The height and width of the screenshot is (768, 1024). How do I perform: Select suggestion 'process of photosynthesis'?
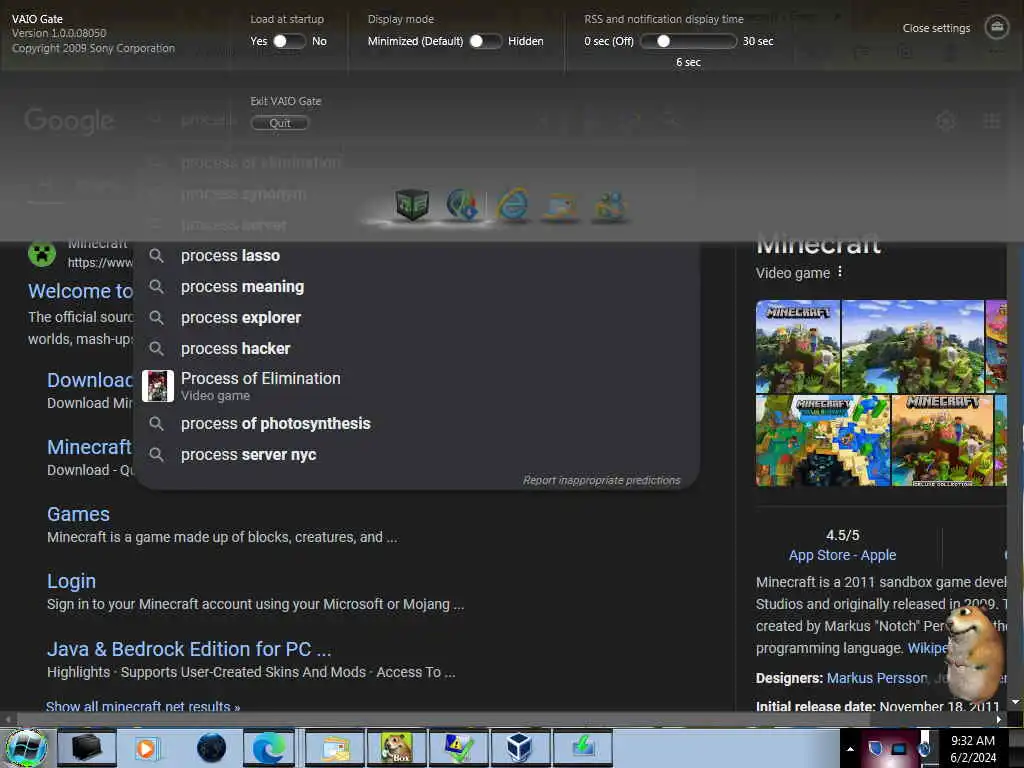click(416, 424)
